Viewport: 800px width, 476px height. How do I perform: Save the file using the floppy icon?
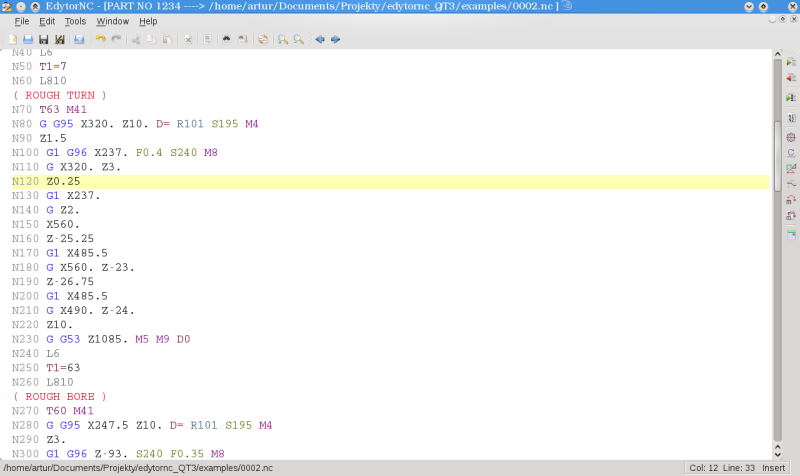pos(44,39)
